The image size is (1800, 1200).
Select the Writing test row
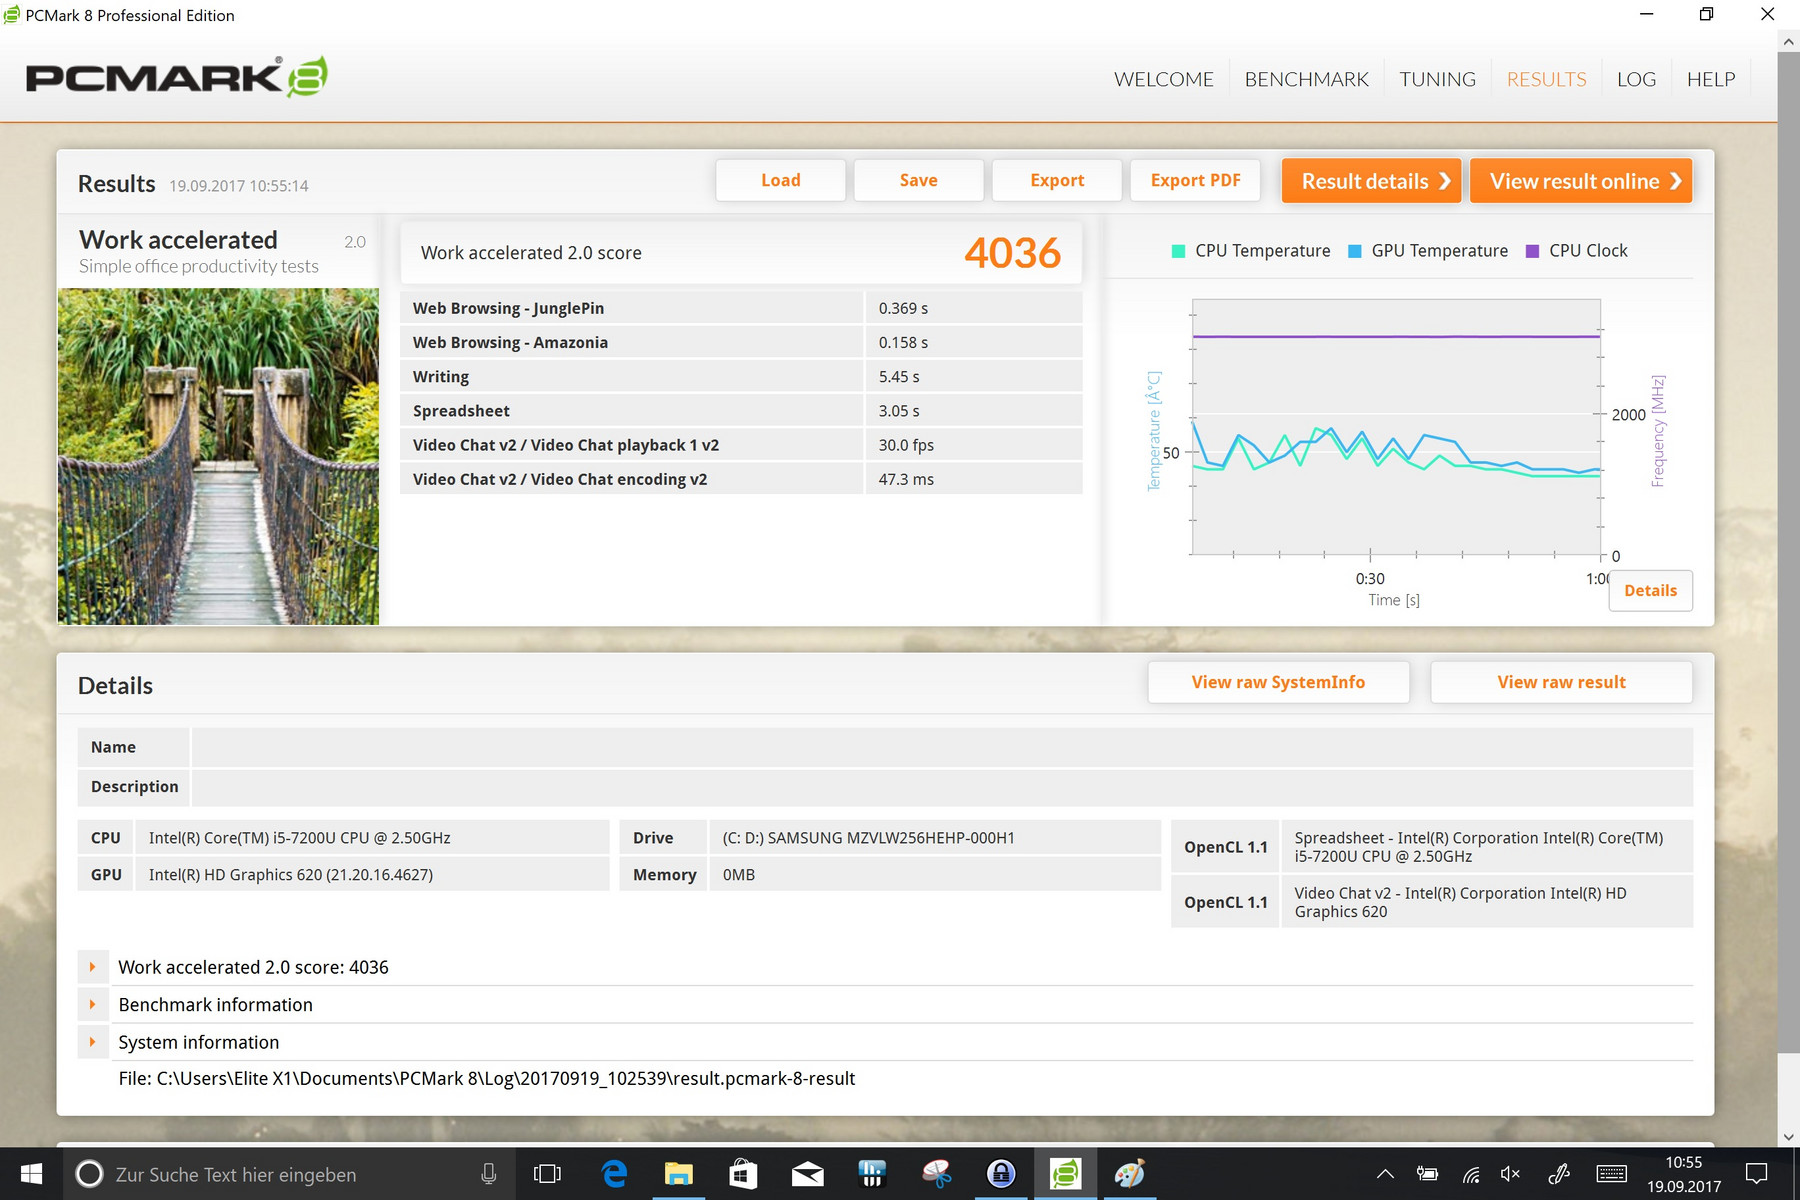pos(741,377)
